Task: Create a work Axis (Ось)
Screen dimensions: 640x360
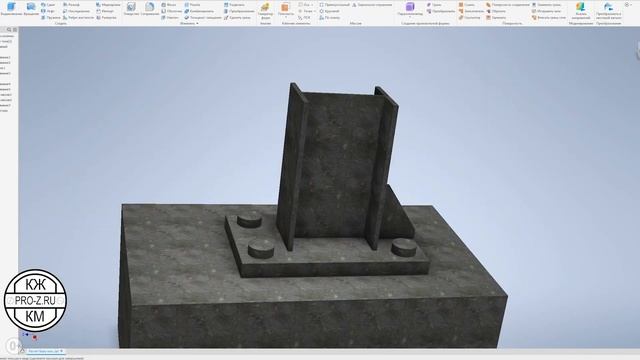Action: coord(304,5)
